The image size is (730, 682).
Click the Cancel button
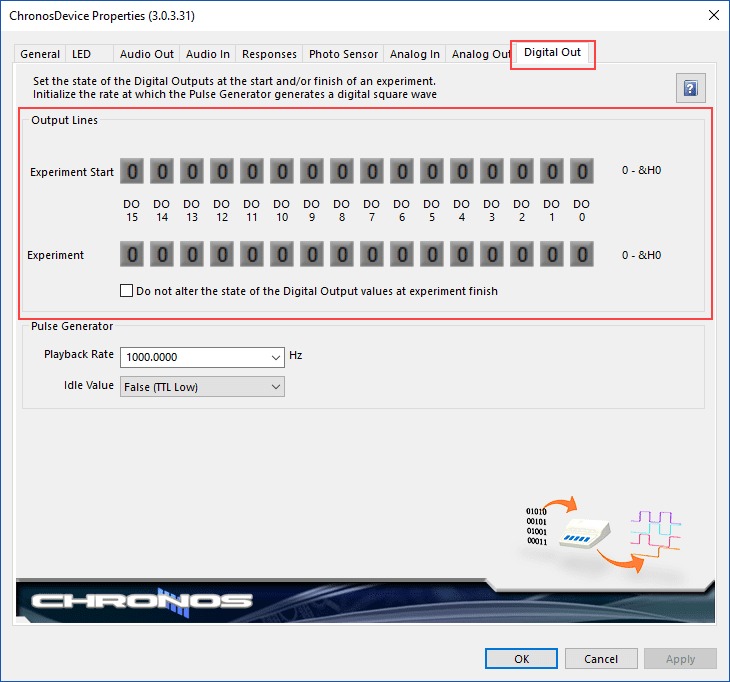point(601,659)
